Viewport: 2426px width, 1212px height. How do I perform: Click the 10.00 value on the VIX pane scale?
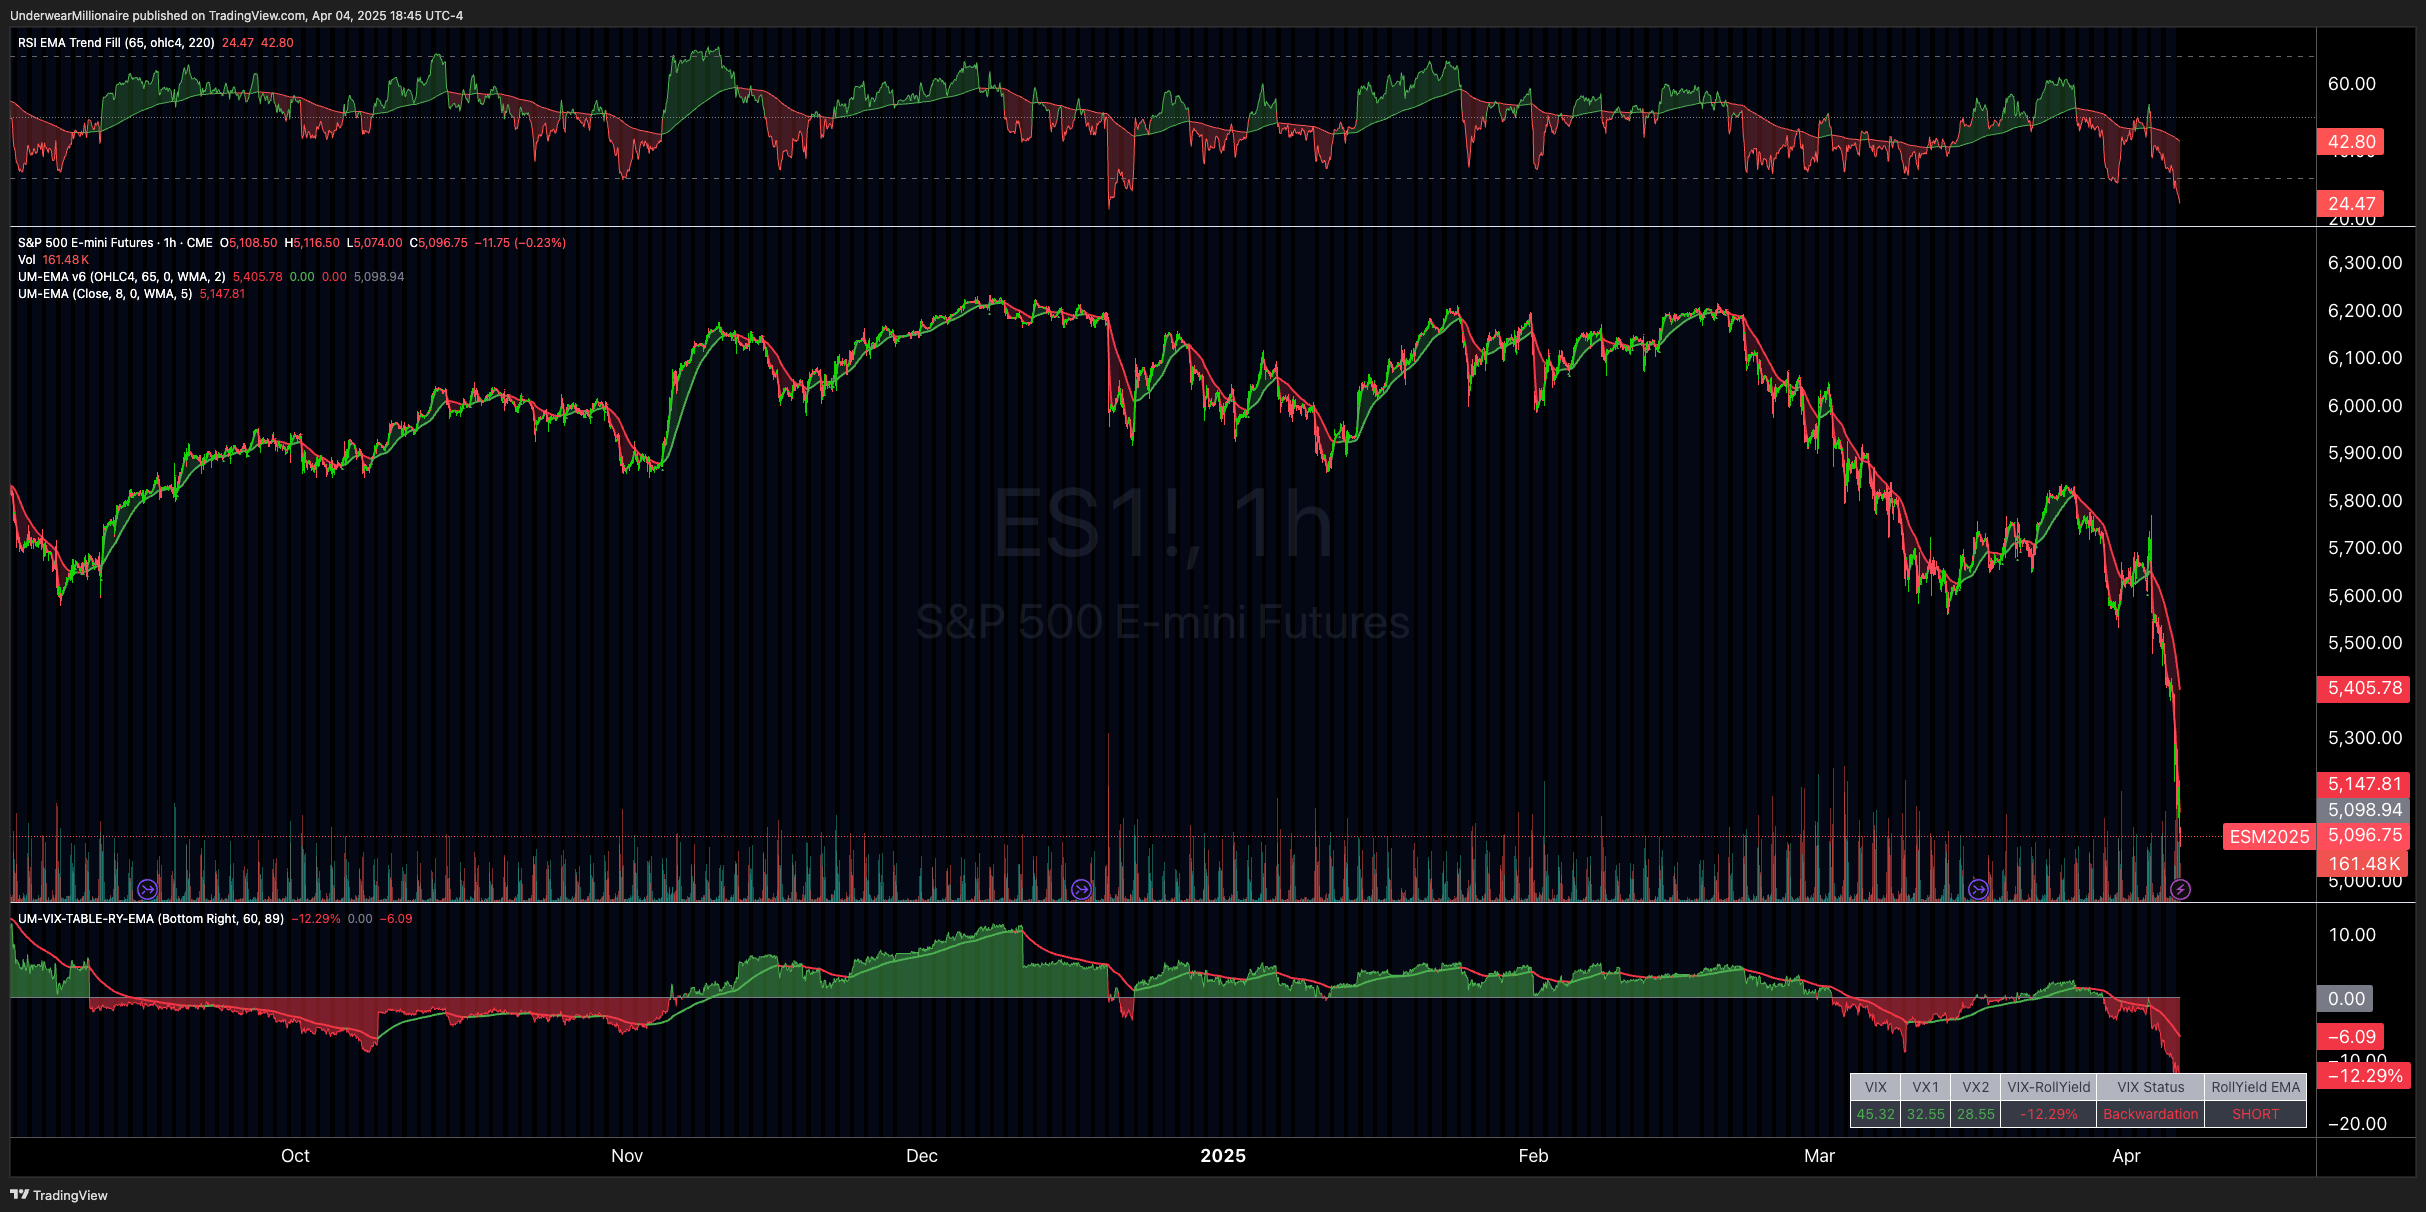(2351, 935)
